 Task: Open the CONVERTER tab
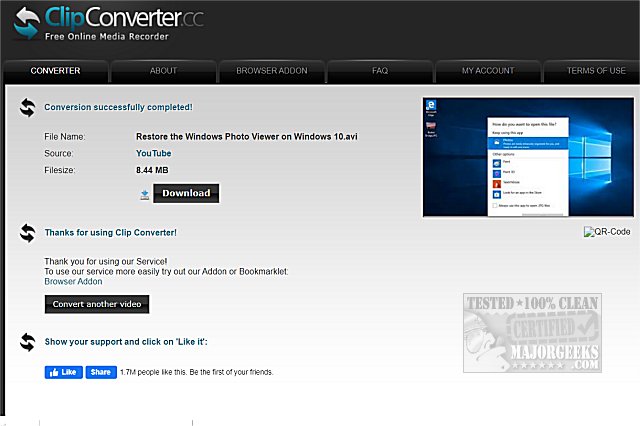point(56,71)
